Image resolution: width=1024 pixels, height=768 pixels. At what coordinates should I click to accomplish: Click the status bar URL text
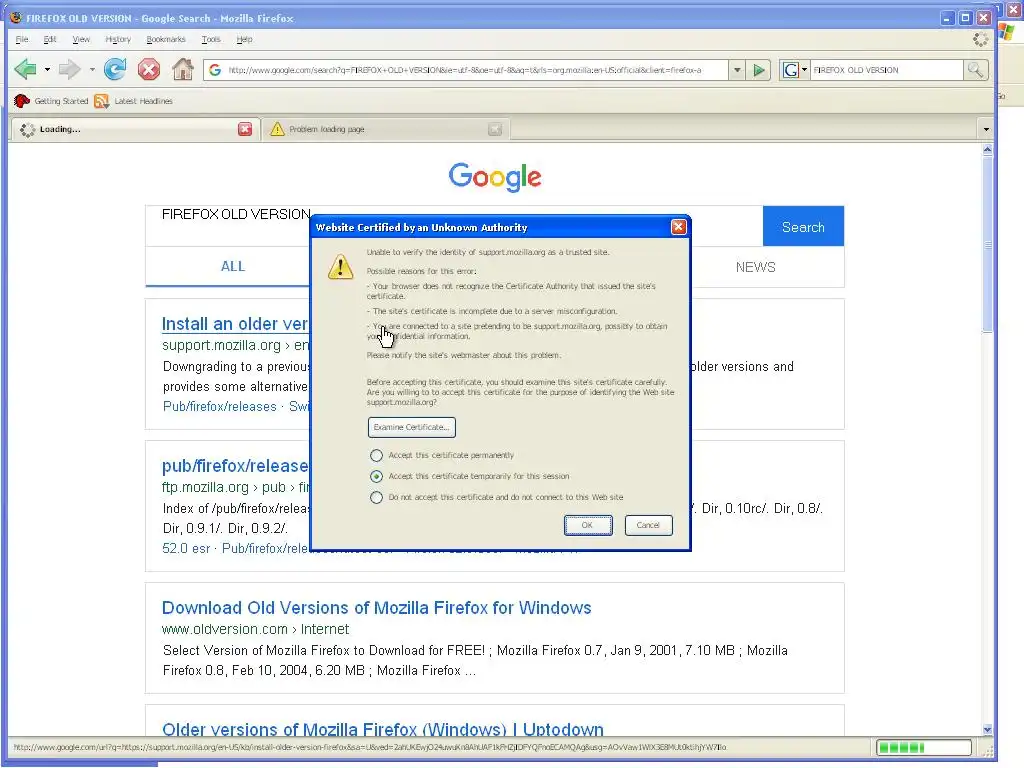[370, 747]
